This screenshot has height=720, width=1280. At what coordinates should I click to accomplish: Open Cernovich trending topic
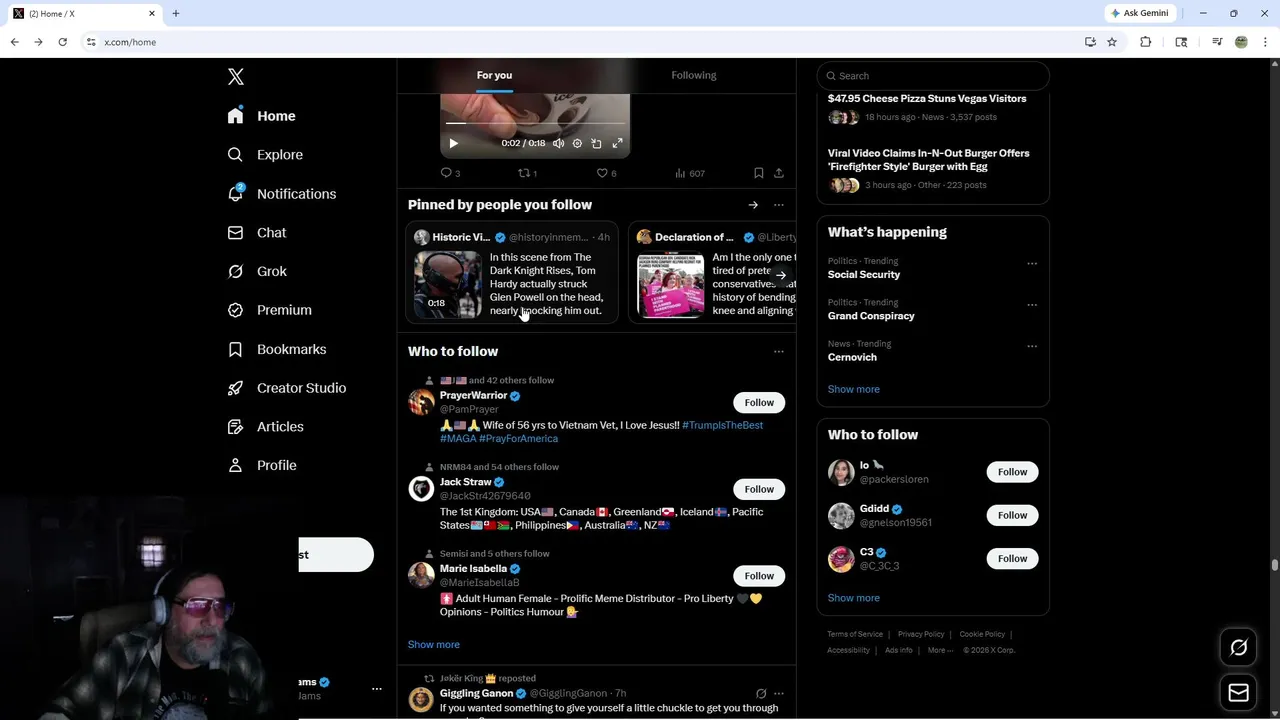(852, 357)
